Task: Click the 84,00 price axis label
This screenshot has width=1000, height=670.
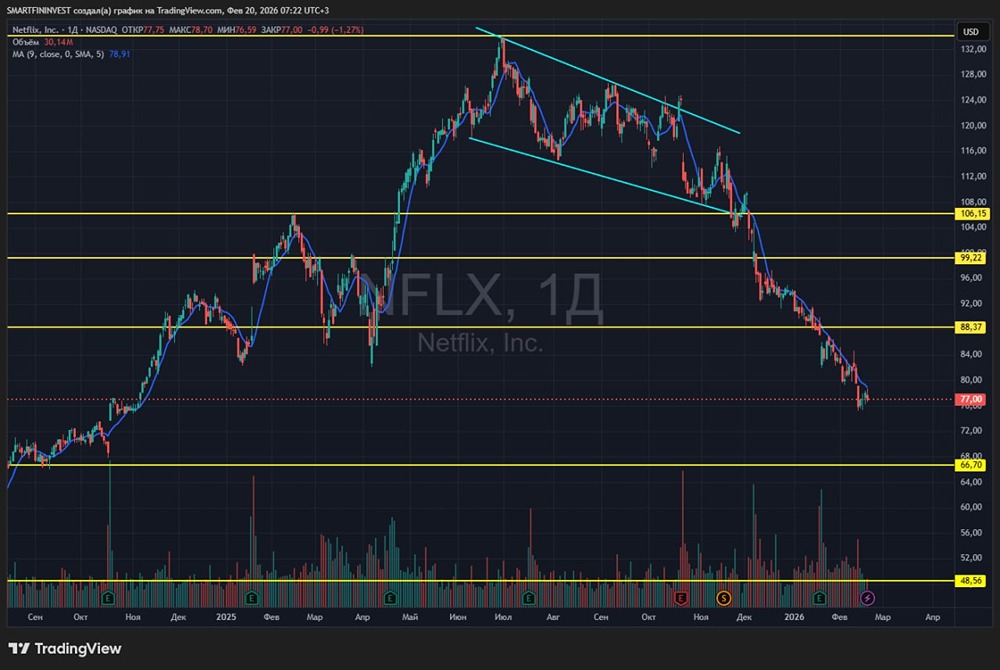Action: pyautogui.click(x=973, y=354)
